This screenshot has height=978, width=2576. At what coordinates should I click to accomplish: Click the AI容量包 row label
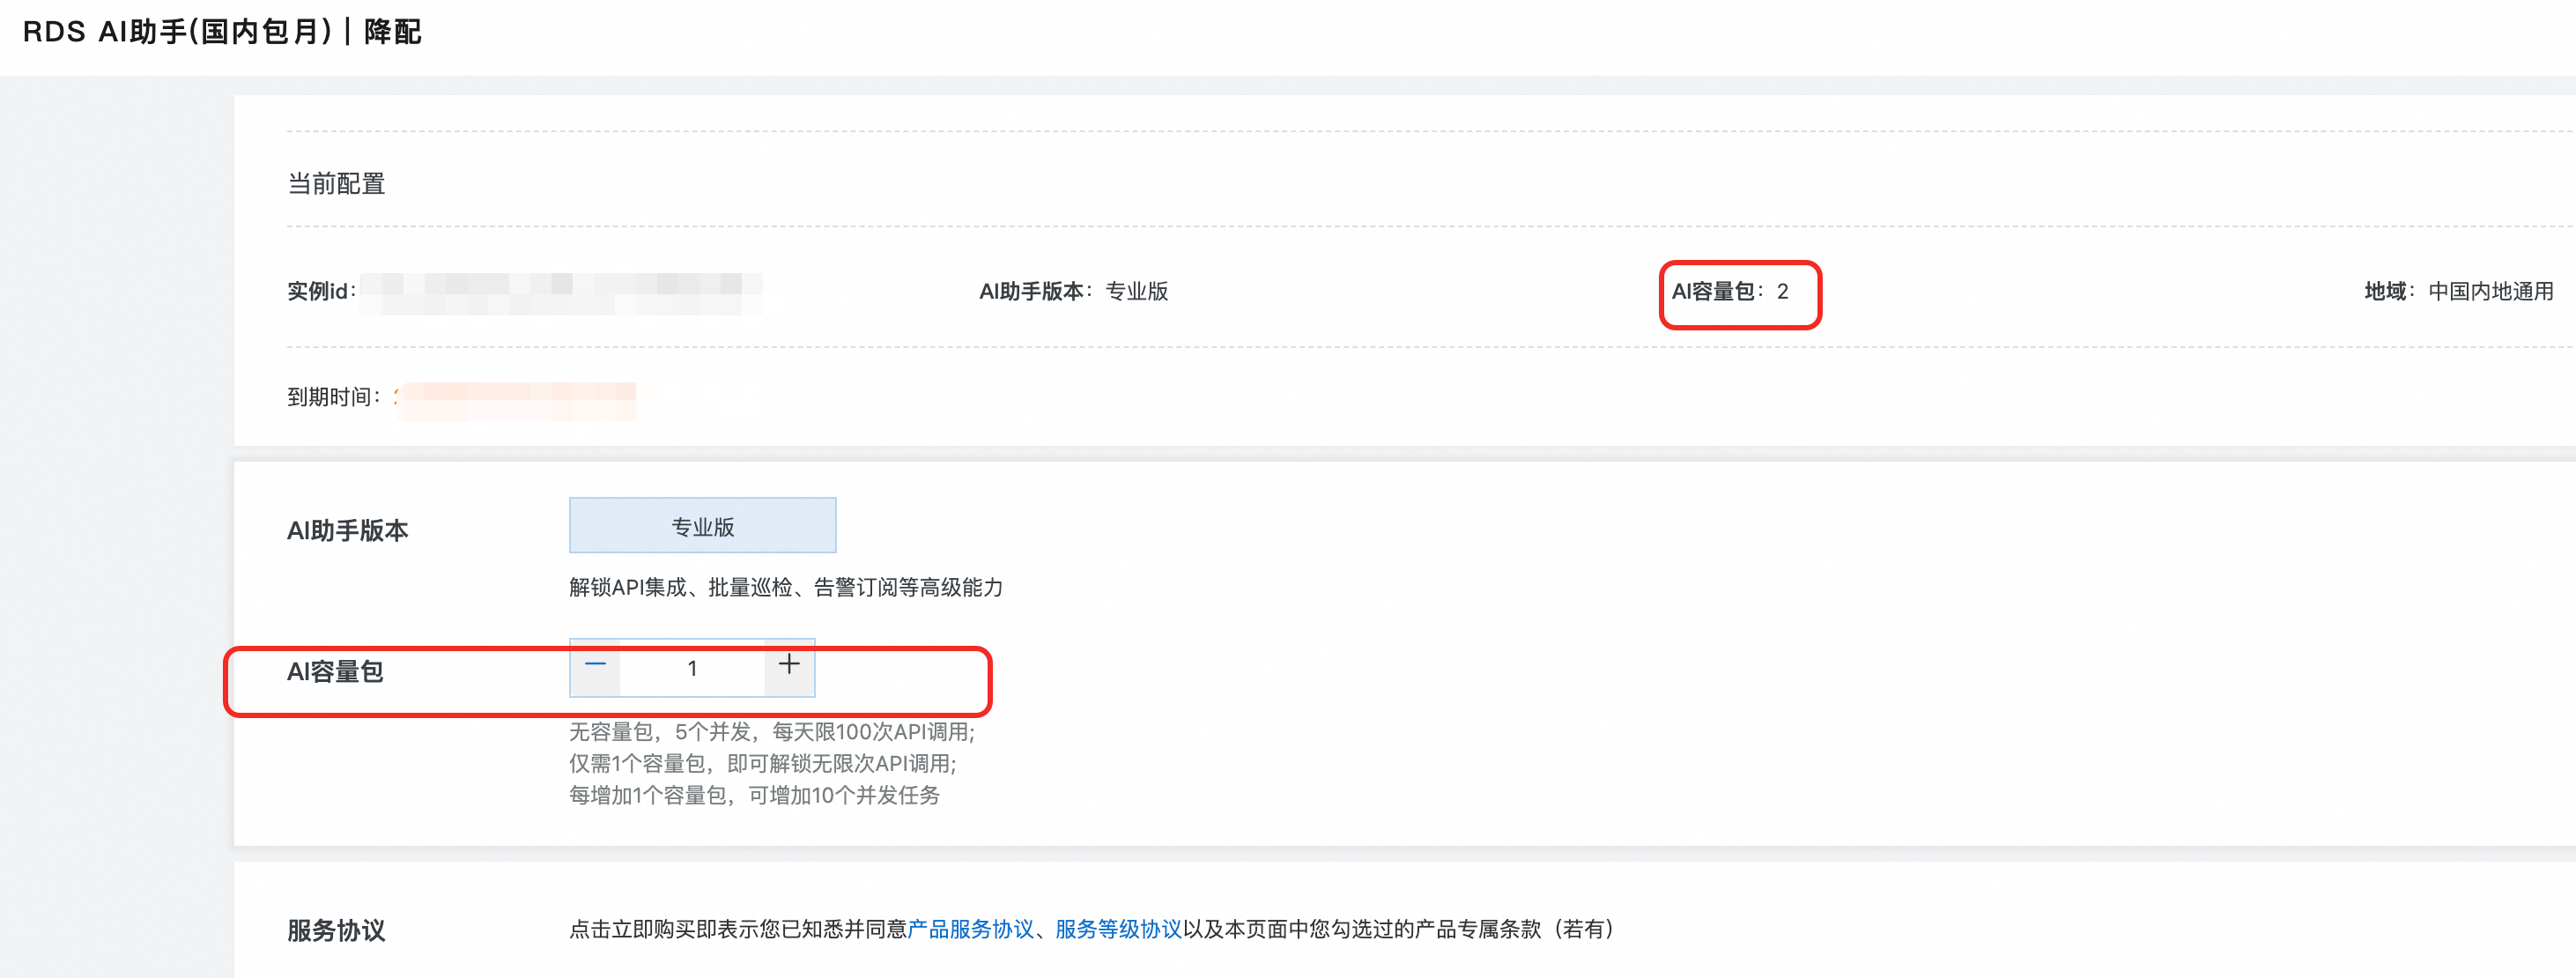click(x=335, y=672)
